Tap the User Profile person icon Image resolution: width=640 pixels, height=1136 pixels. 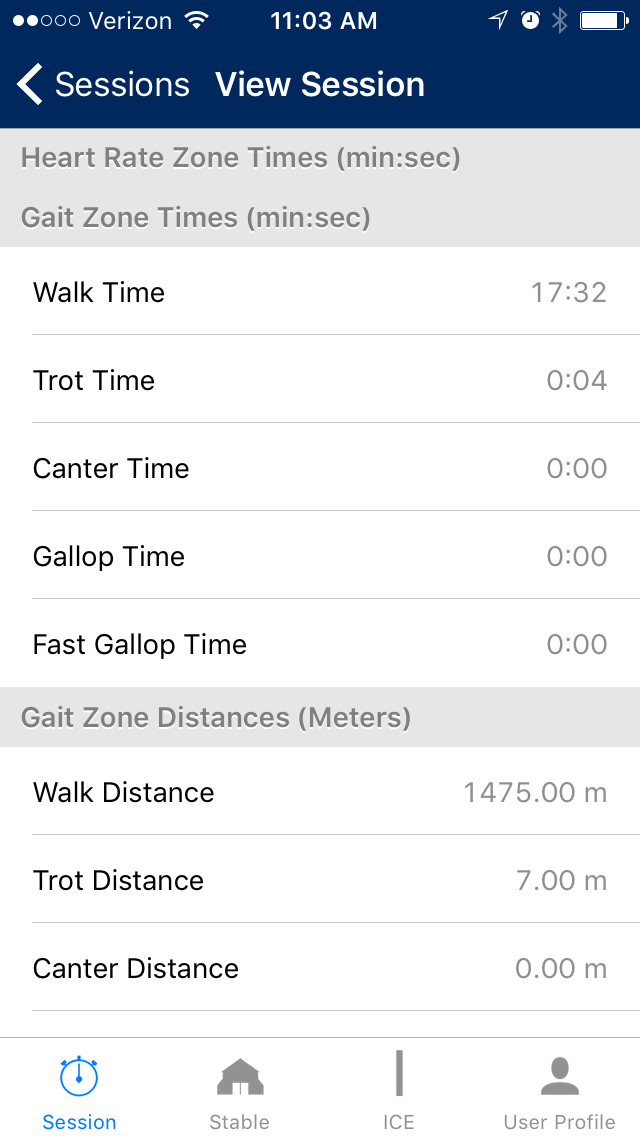559,1076
